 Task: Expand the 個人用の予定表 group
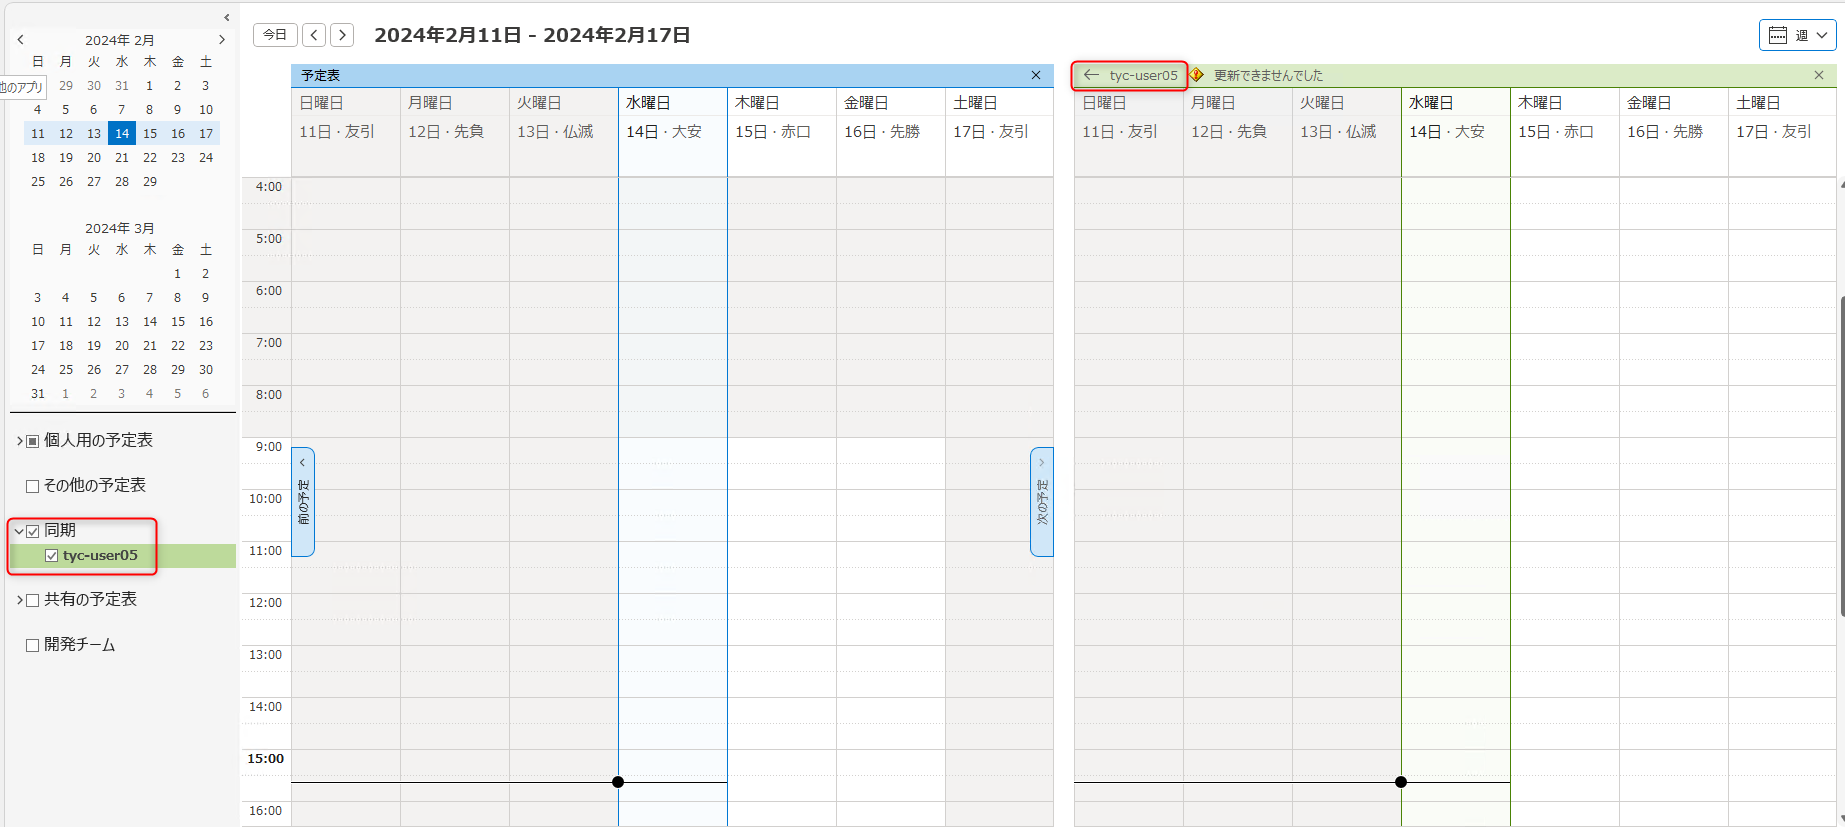[19, 441]
